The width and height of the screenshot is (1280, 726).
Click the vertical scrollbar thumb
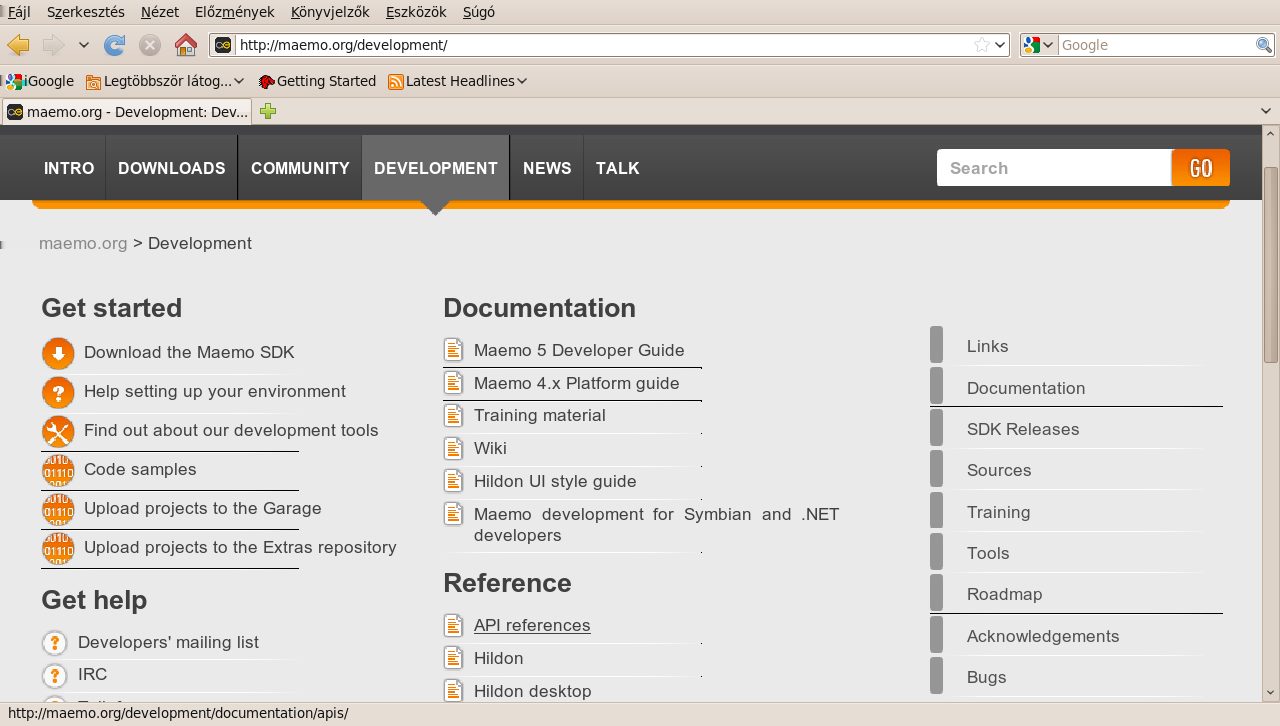coord(1271,265)
